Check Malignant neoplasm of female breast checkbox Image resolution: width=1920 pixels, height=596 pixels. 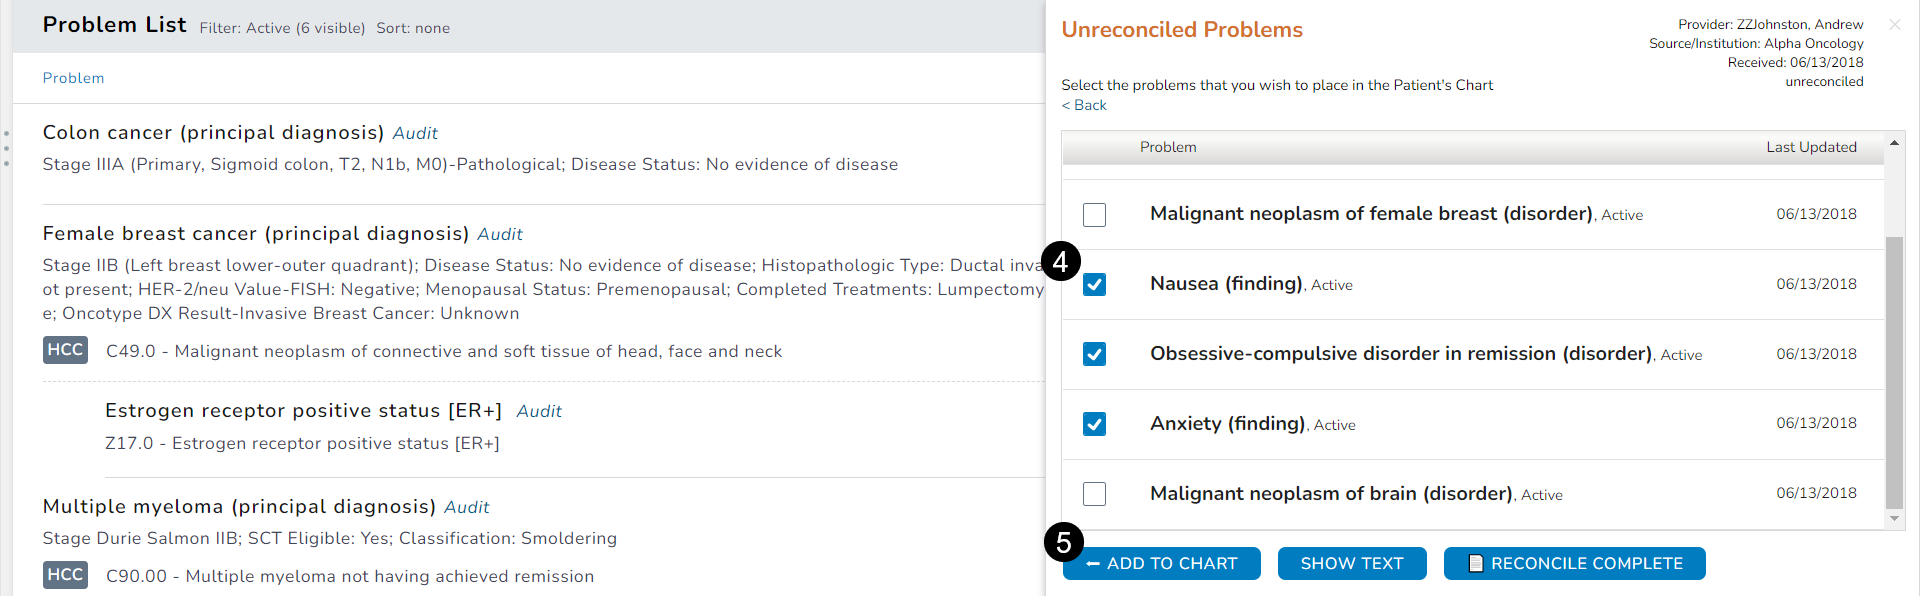click(x=1094, y=214)
